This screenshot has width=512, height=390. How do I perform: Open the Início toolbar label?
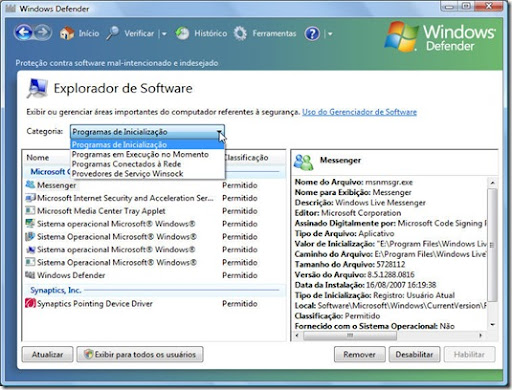click(89, 33)
